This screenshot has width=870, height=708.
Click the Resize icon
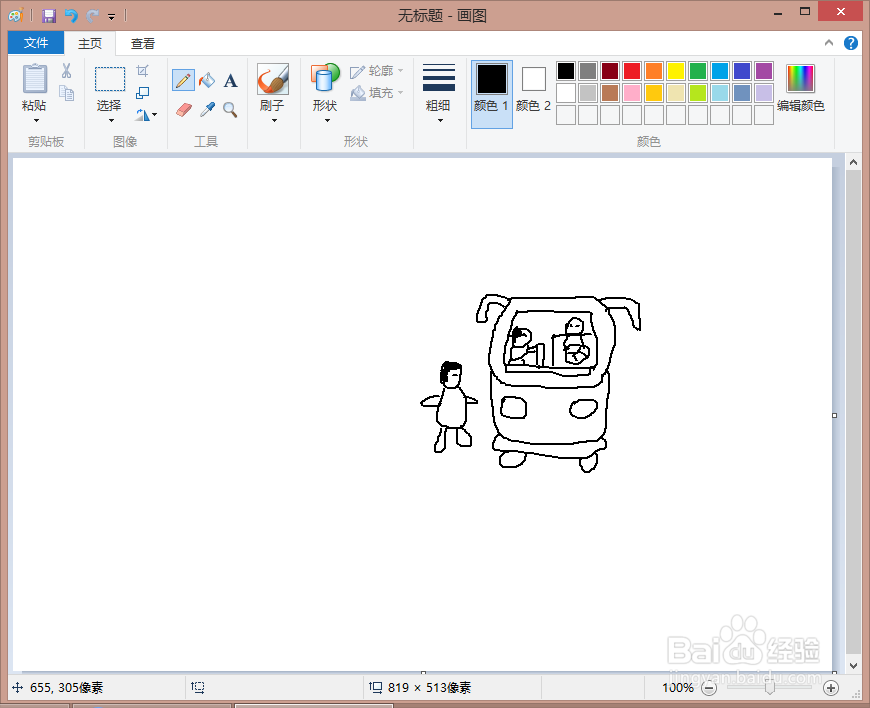(143, 93)
